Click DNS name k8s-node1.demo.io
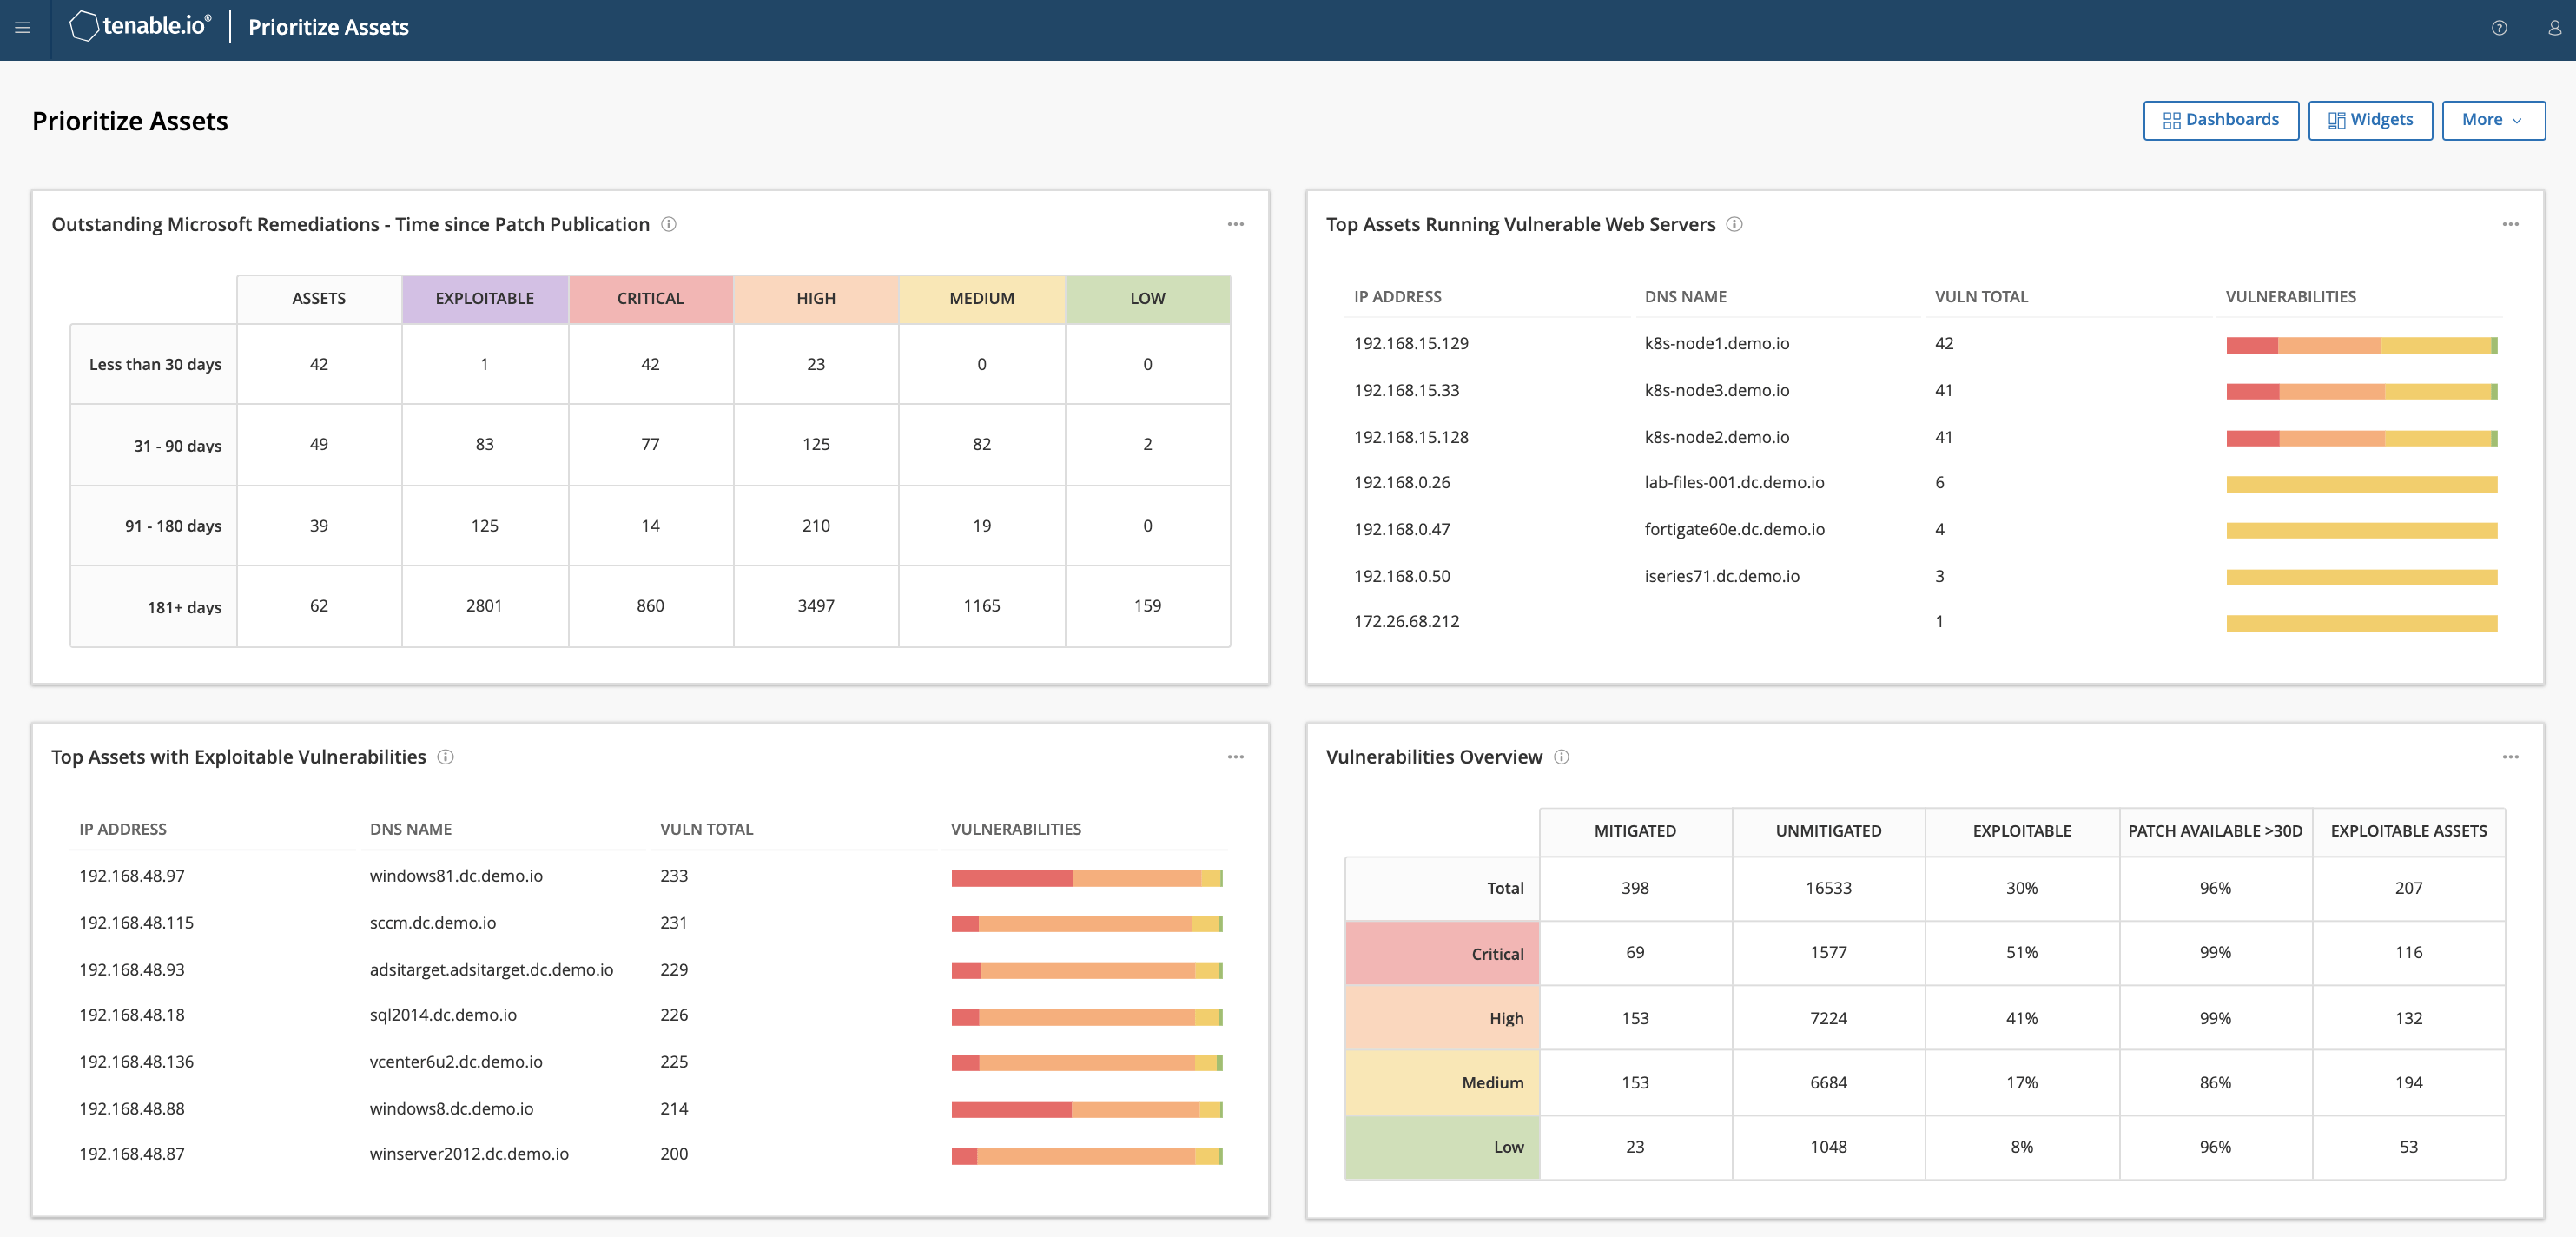This screenshot has width=2576, height=1237. coord(1718,343)
